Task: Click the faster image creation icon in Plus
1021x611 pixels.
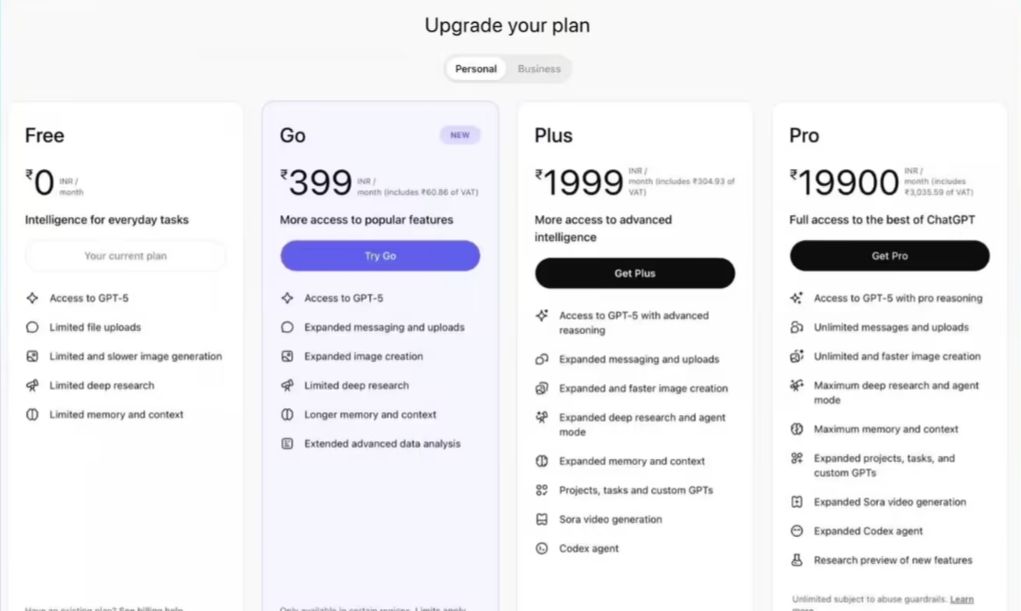Action: click(542, 388)
